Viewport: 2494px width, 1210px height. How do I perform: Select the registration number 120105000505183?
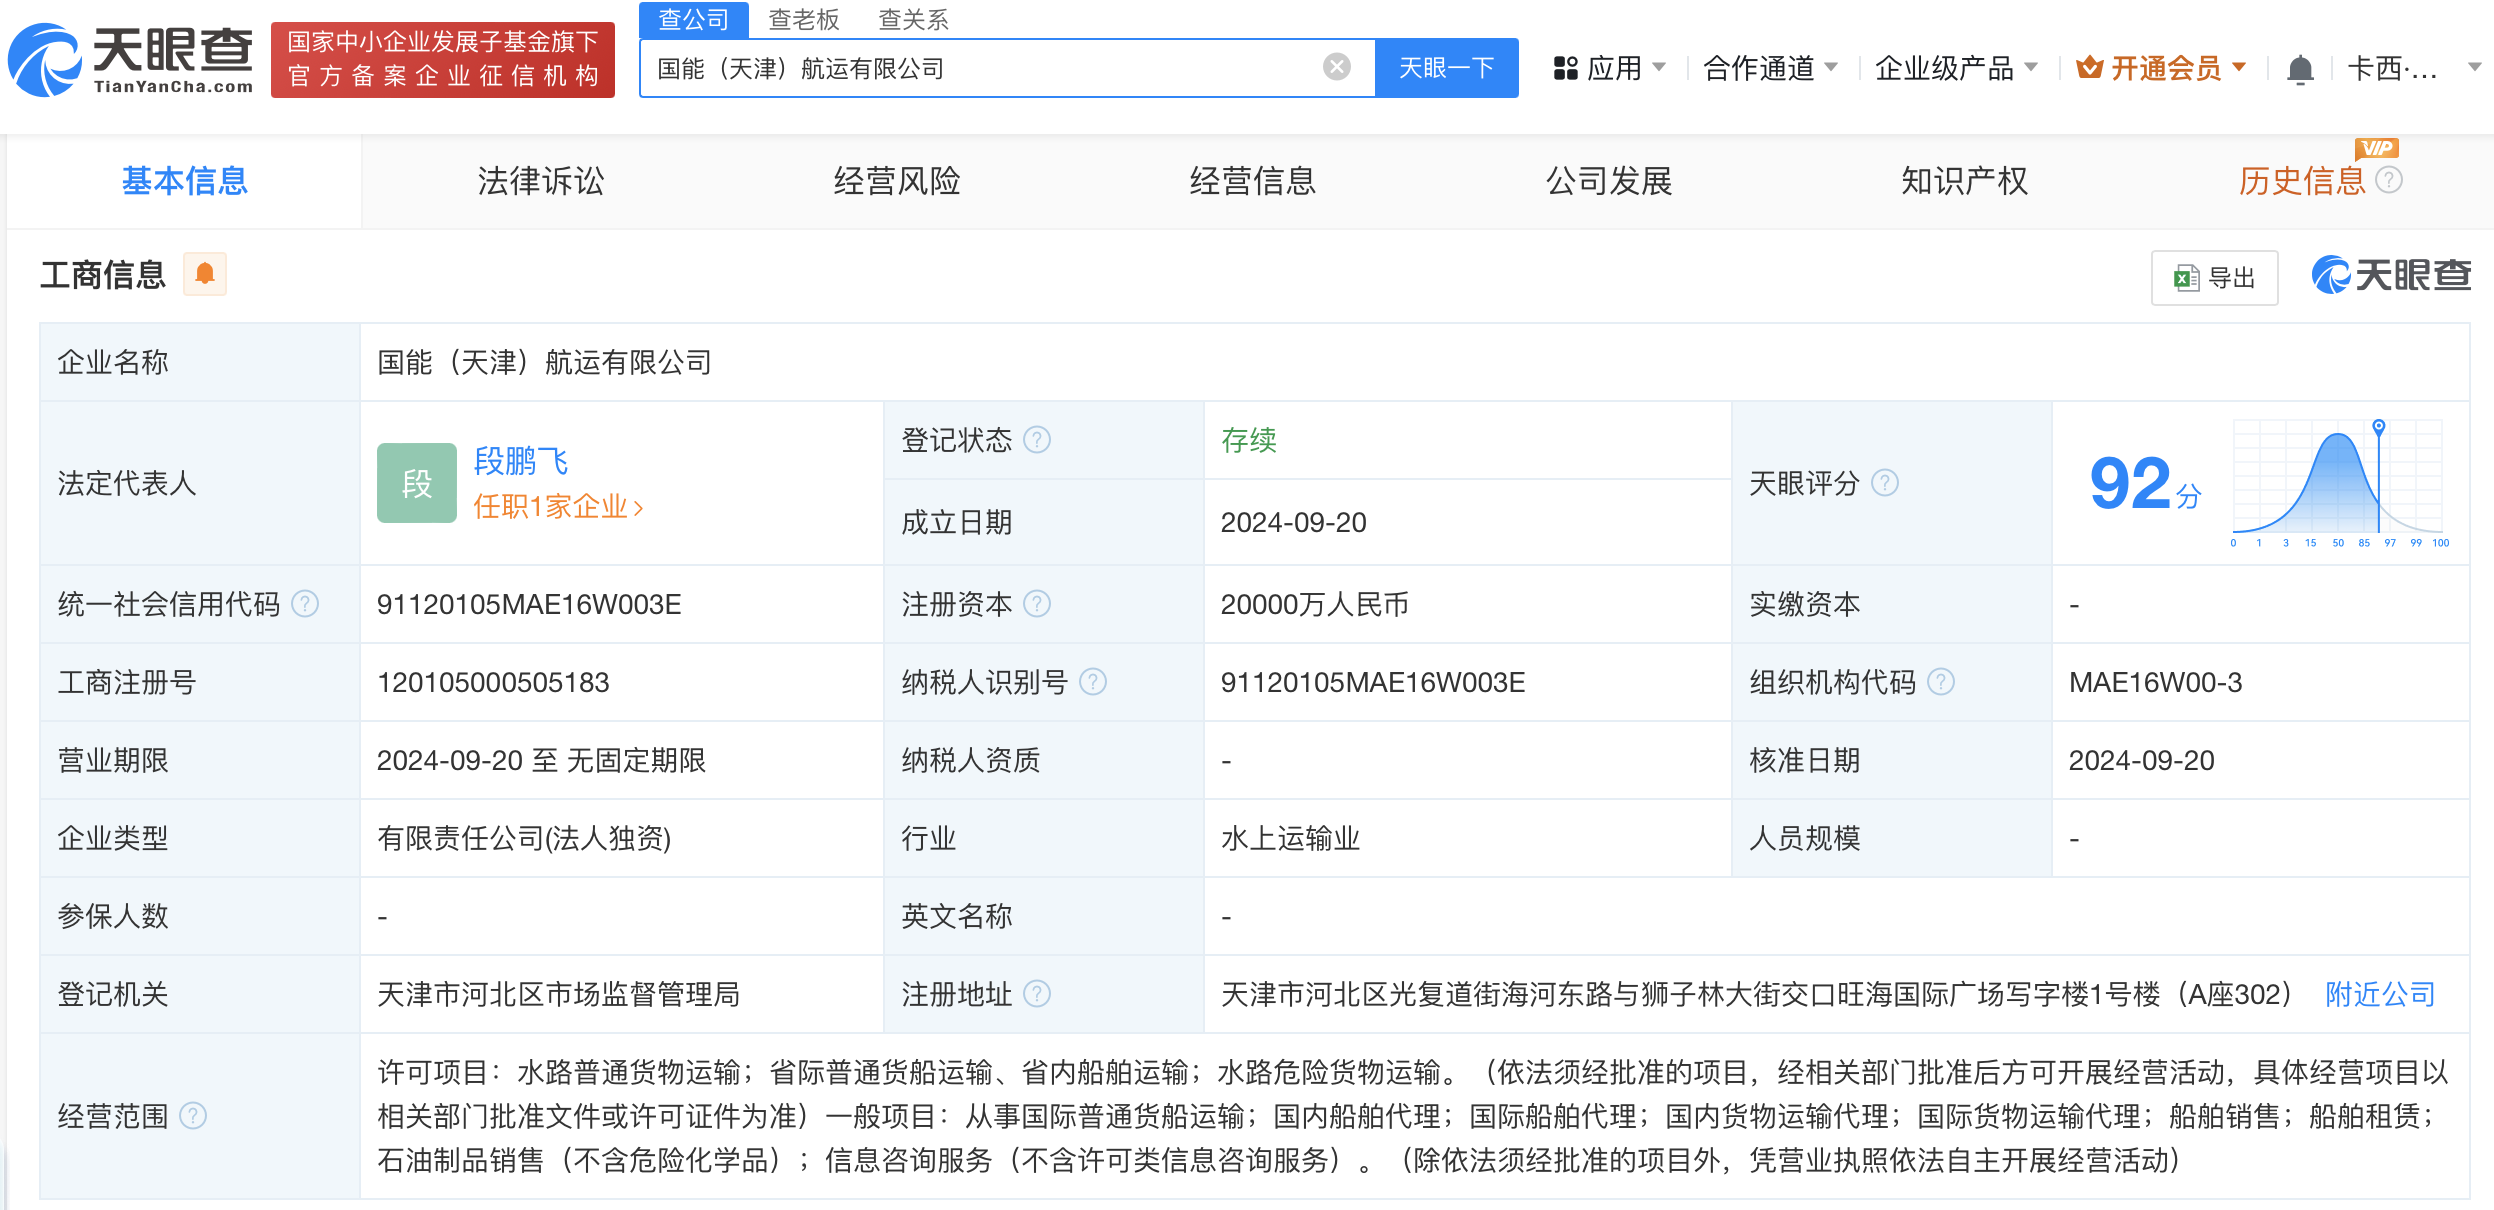(x=493, y=682)
